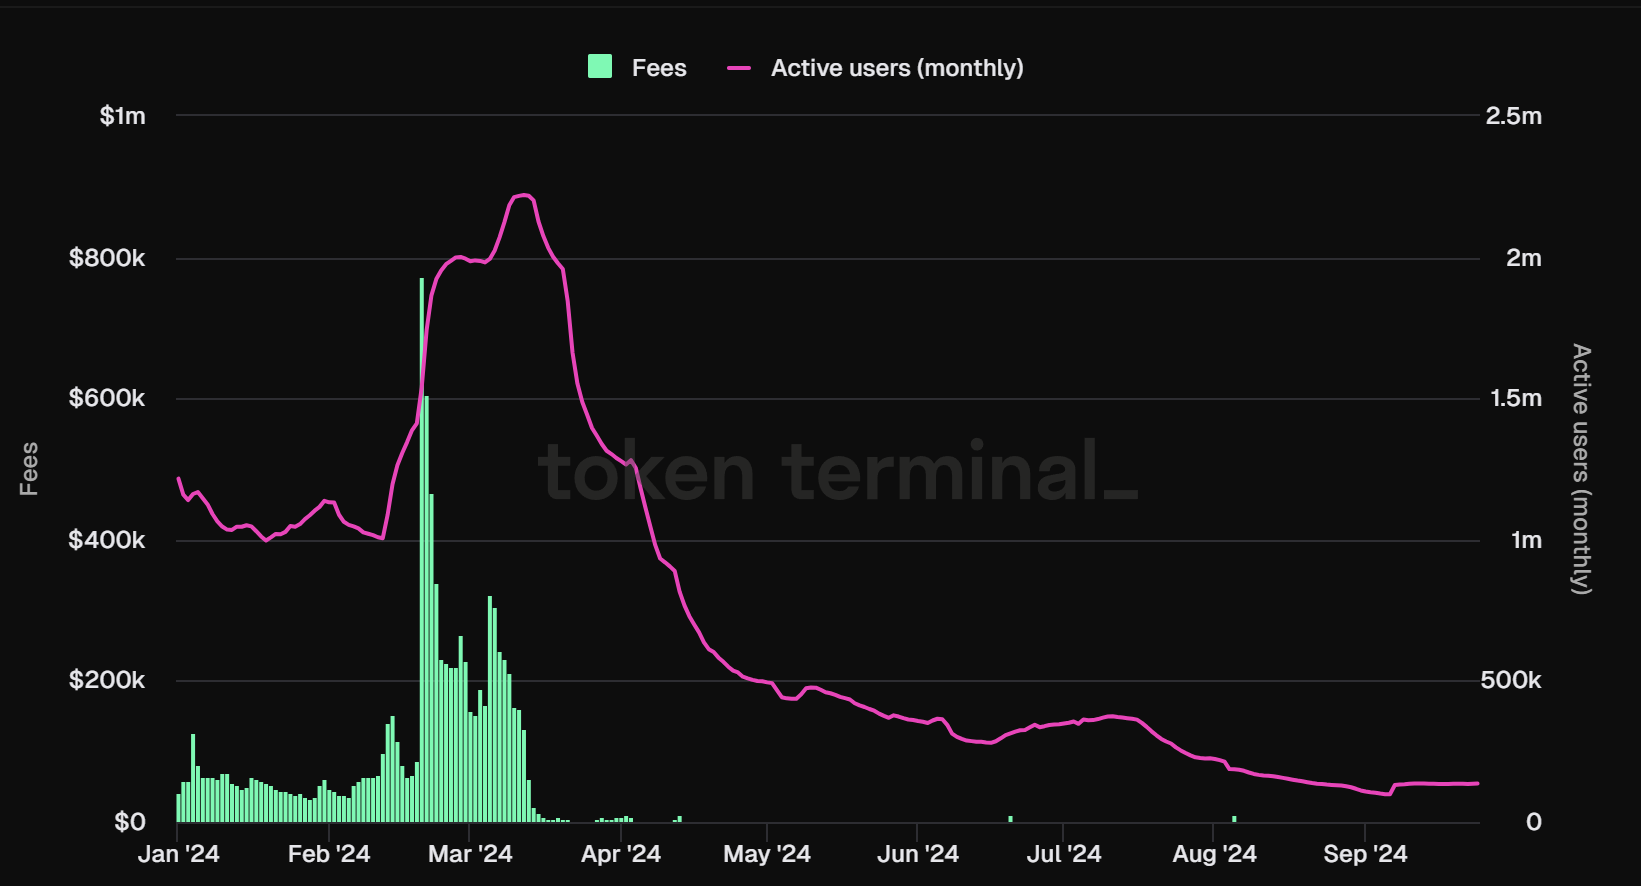
Task: Select the Jan '24 x-axis label
Action: pyautogui.click(x=178, y=854)
